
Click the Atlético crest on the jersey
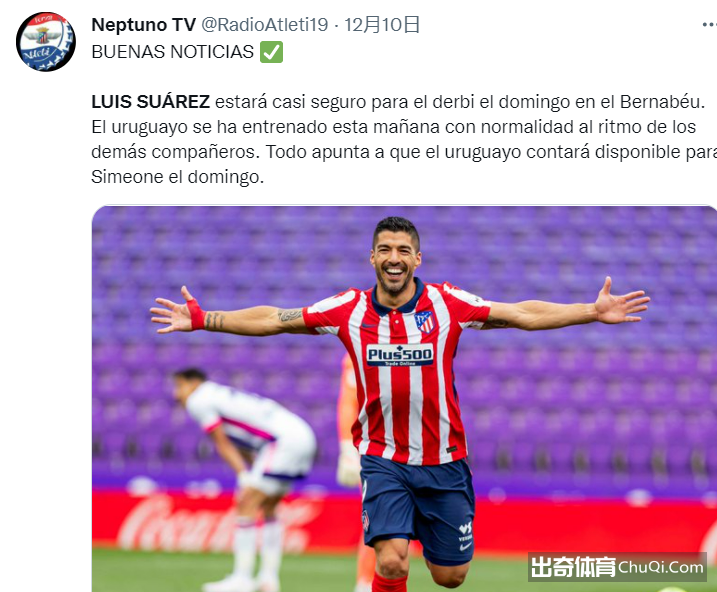[424, 322]
